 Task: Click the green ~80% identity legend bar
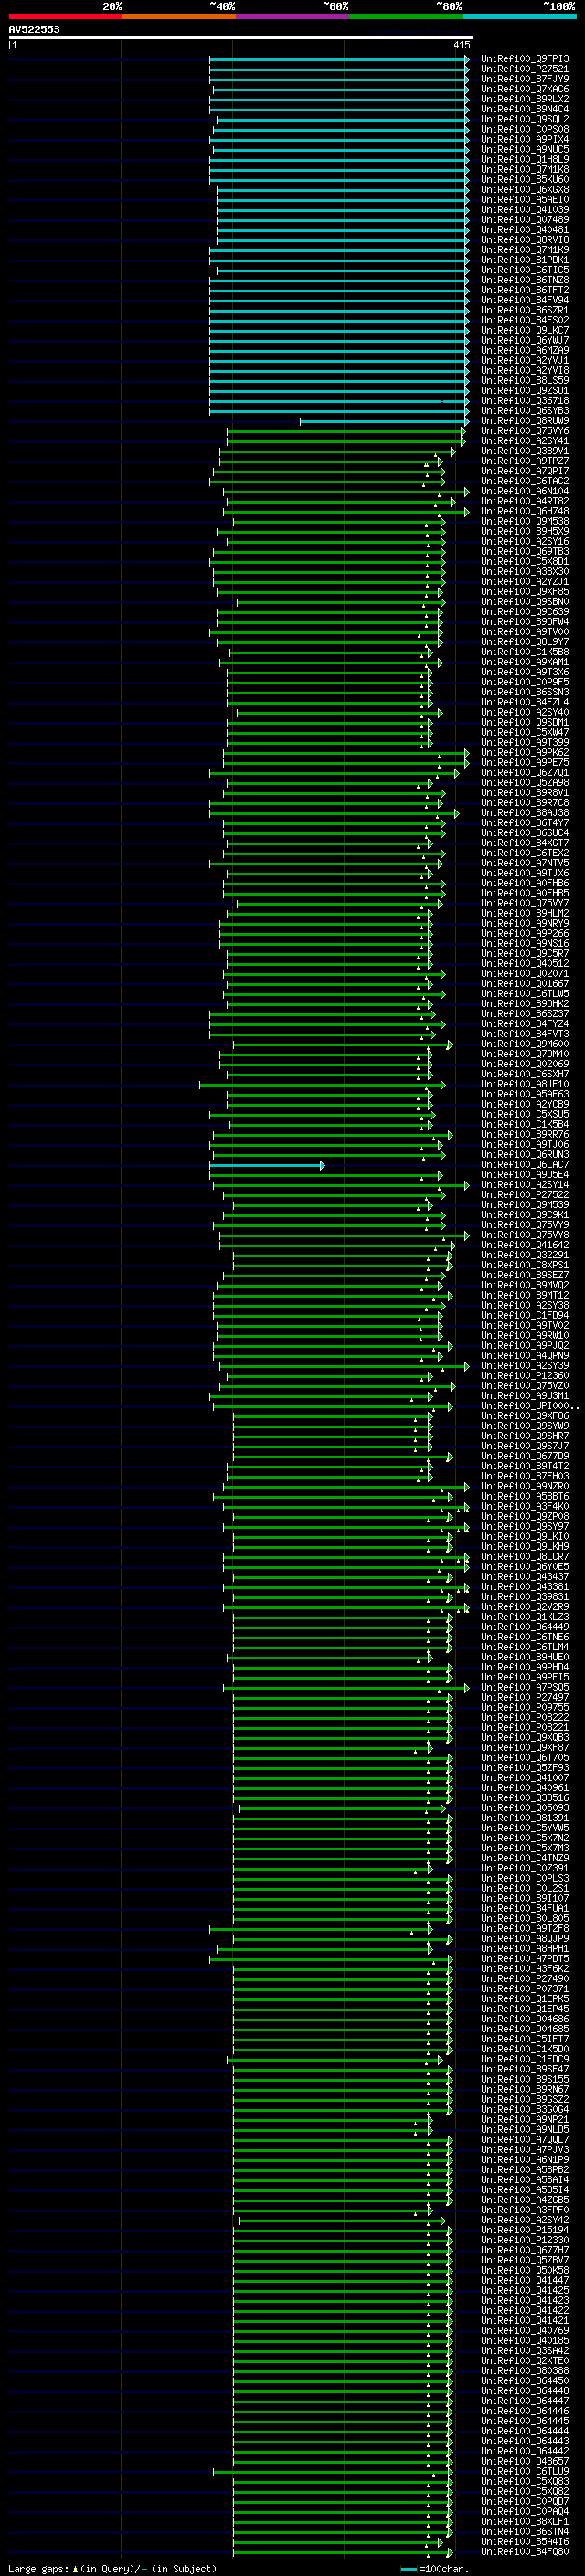coord(406,16)
